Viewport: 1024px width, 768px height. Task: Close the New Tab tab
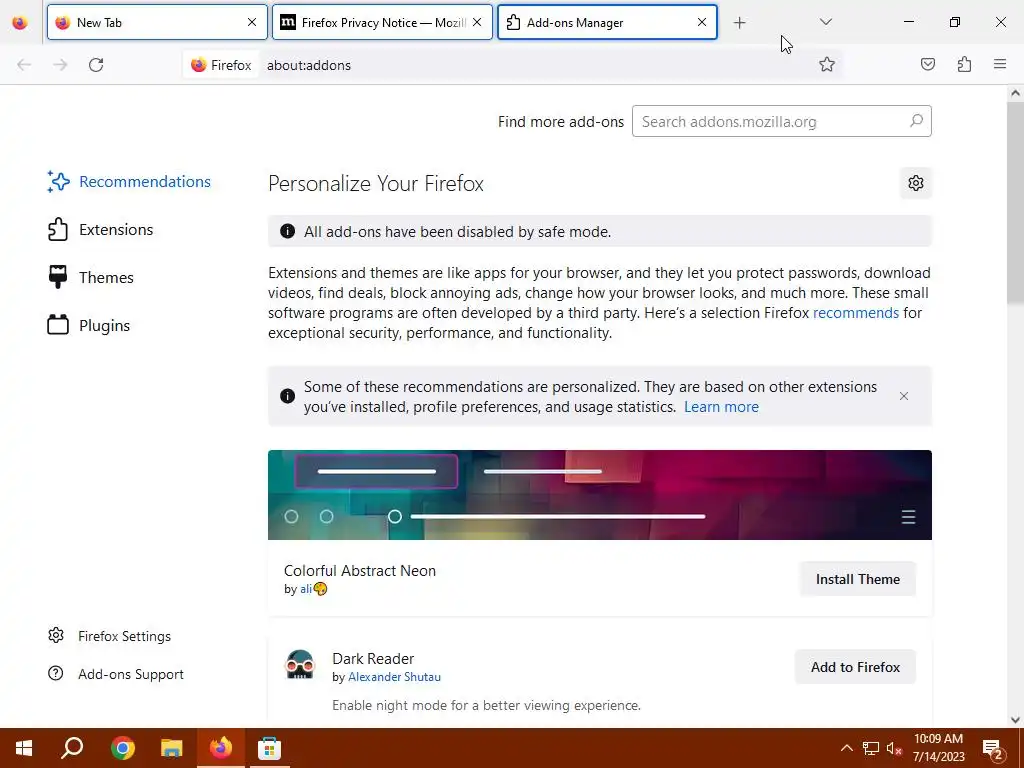coord(252,22)
